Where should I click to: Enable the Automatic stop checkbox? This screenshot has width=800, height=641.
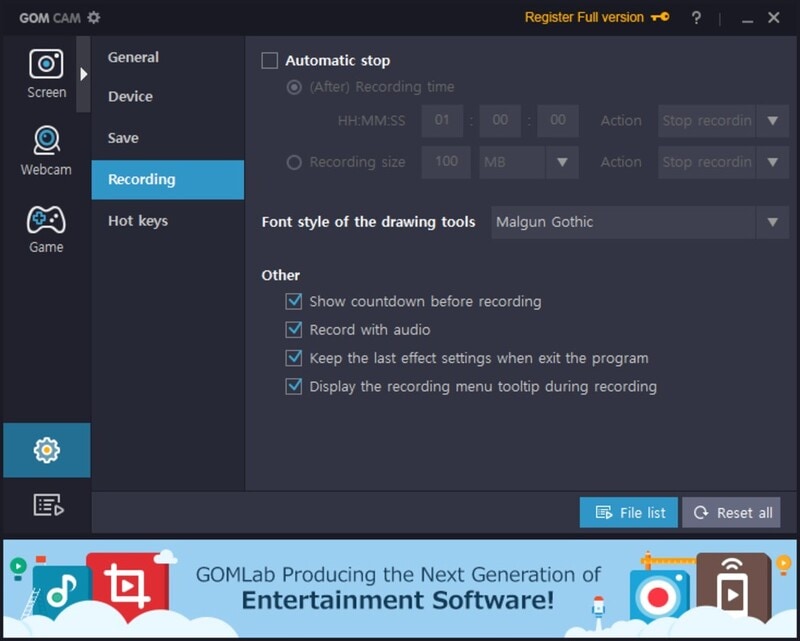269,60
